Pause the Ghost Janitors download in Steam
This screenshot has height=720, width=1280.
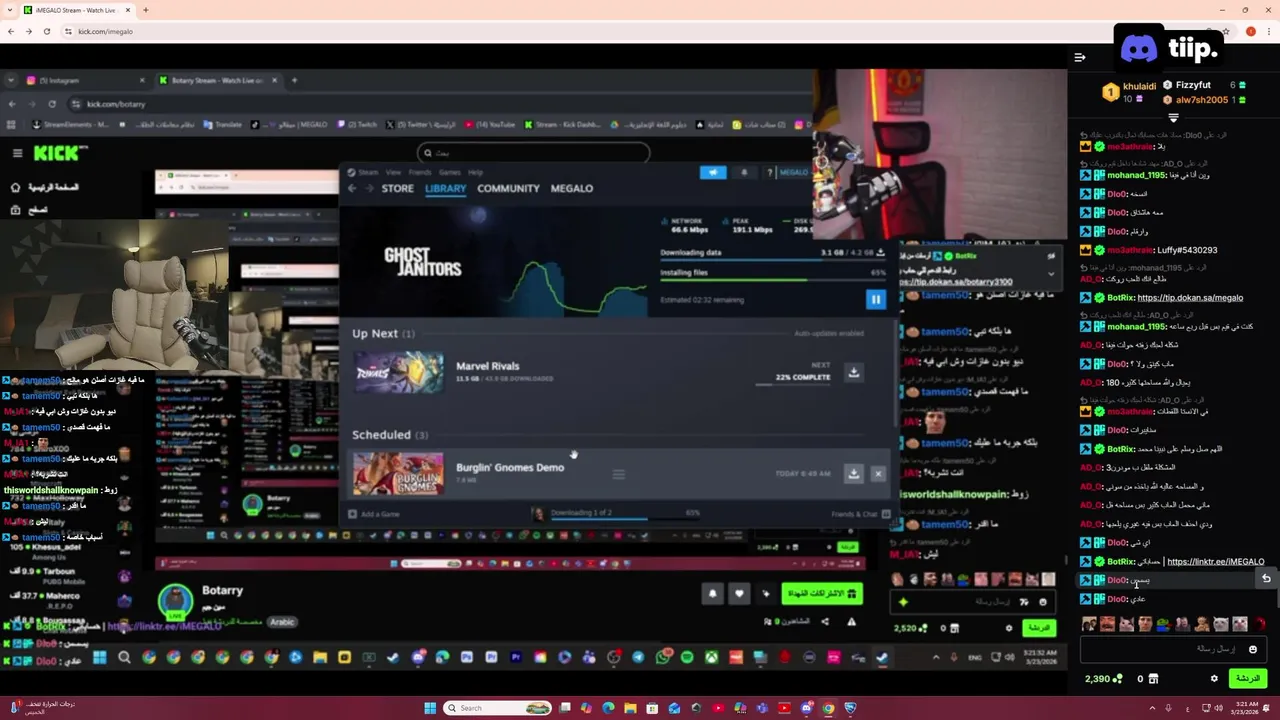pyautogui.click(x=875, y=299)
